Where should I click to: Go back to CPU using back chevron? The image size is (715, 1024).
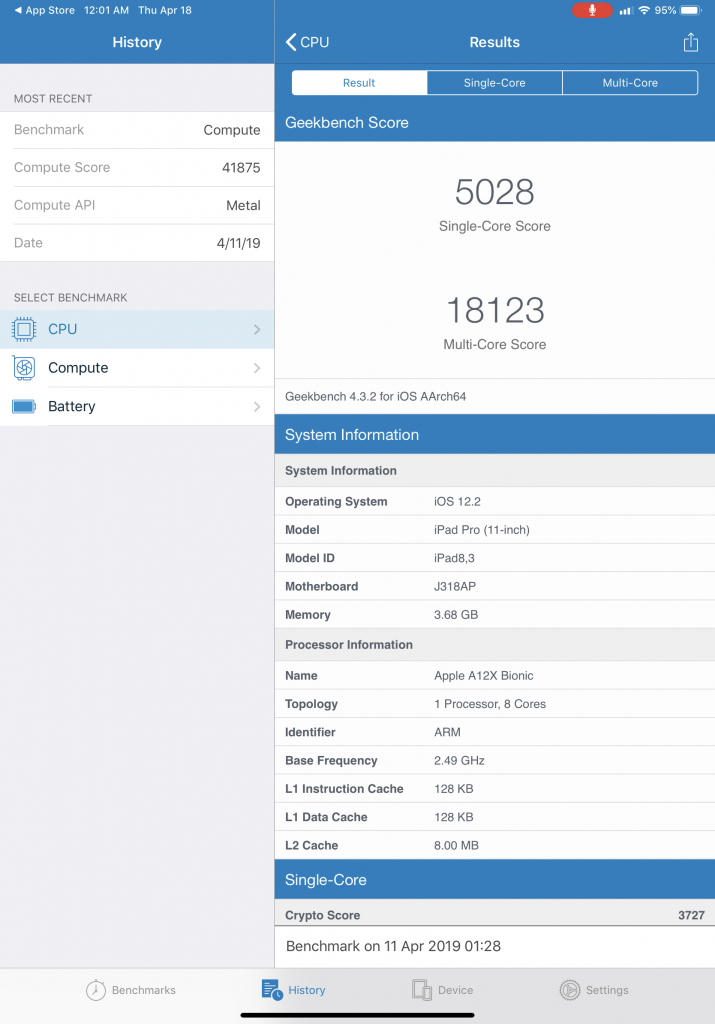[307, 42]
